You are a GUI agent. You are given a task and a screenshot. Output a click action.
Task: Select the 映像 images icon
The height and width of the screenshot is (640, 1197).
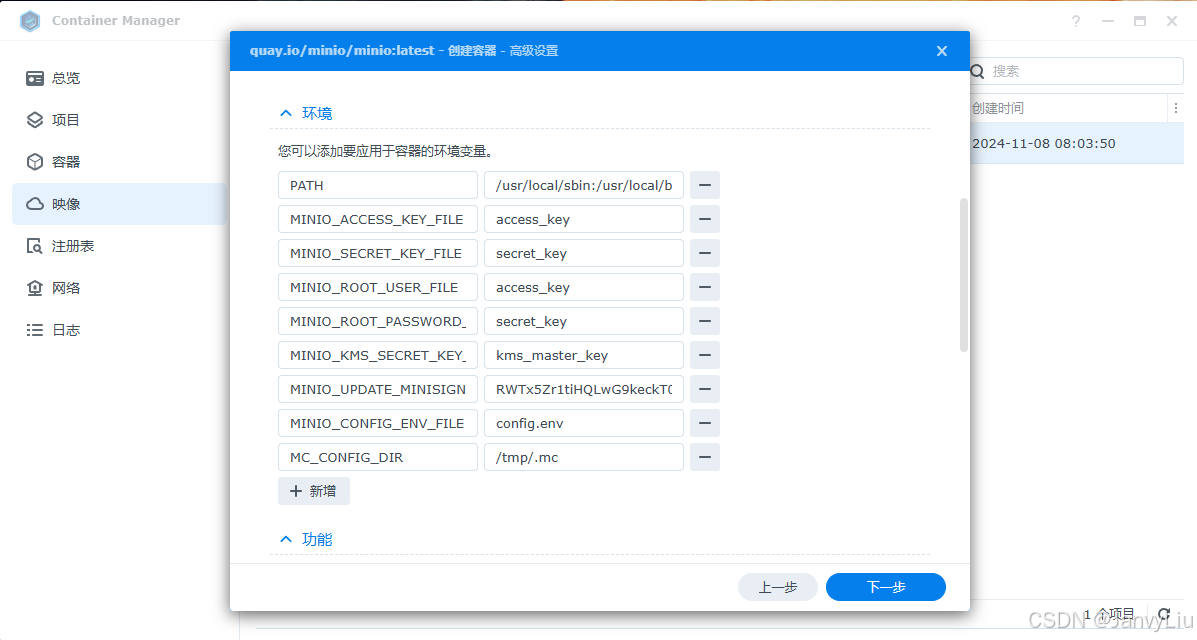pyautogui.click(x=32, y=203)
